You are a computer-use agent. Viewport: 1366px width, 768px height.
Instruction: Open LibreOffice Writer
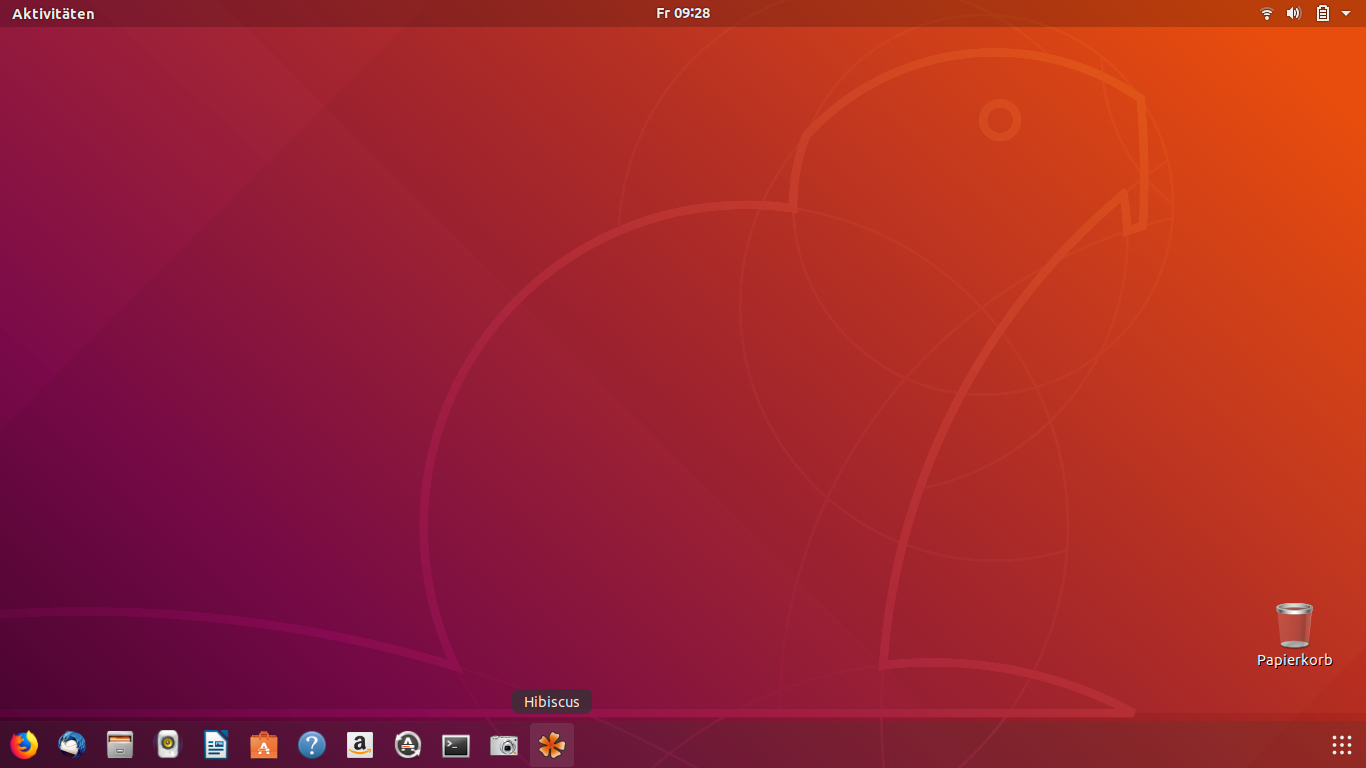[216, 745]
